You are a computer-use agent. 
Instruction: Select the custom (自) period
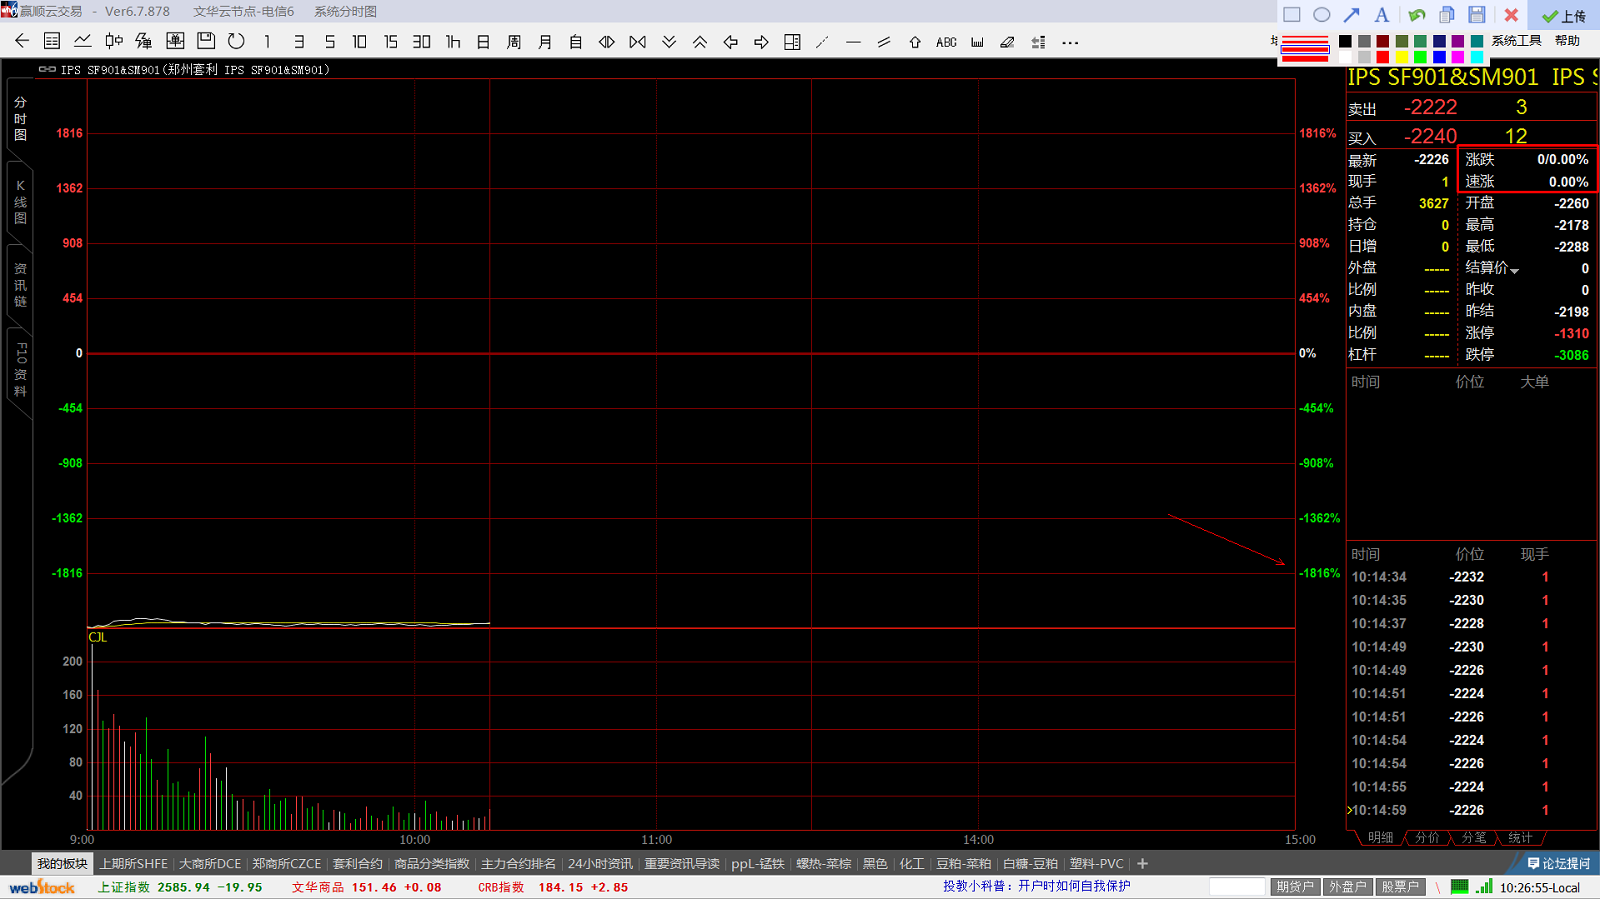pos(576,42)
